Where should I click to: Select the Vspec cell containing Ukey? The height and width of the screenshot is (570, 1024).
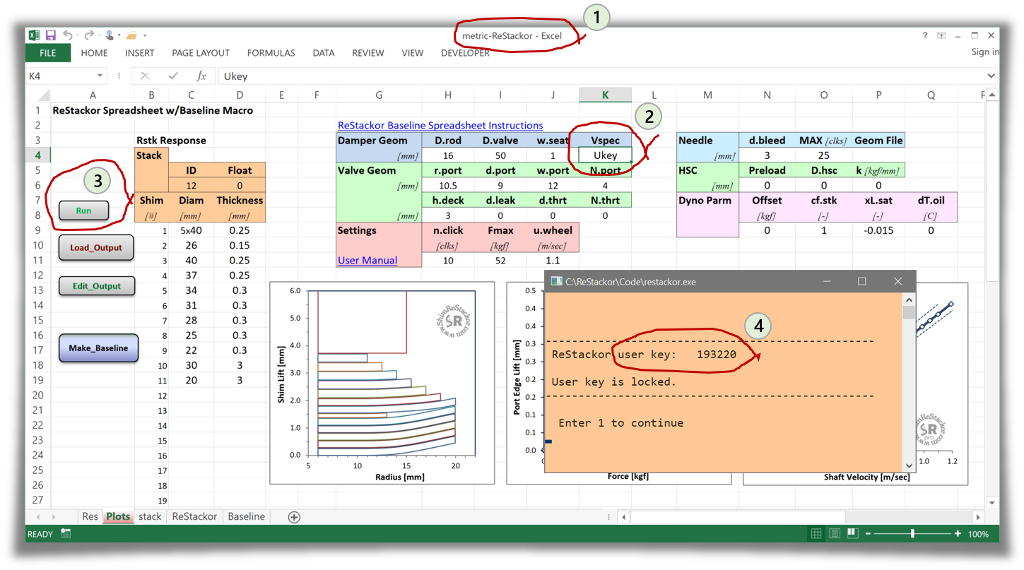pos(605,155)
